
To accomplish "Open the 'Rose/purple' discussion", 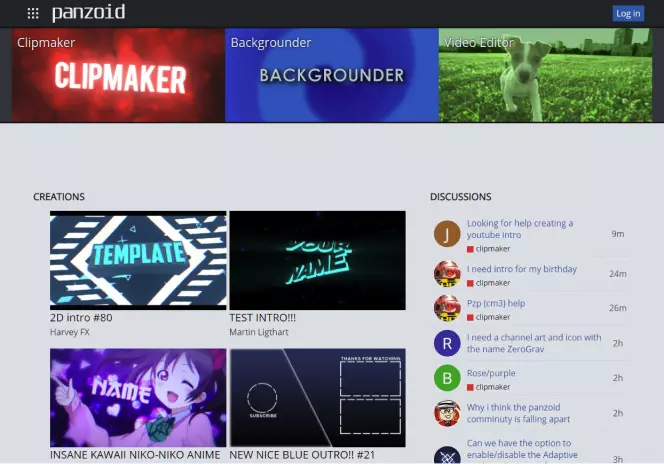I will point(491,373).
